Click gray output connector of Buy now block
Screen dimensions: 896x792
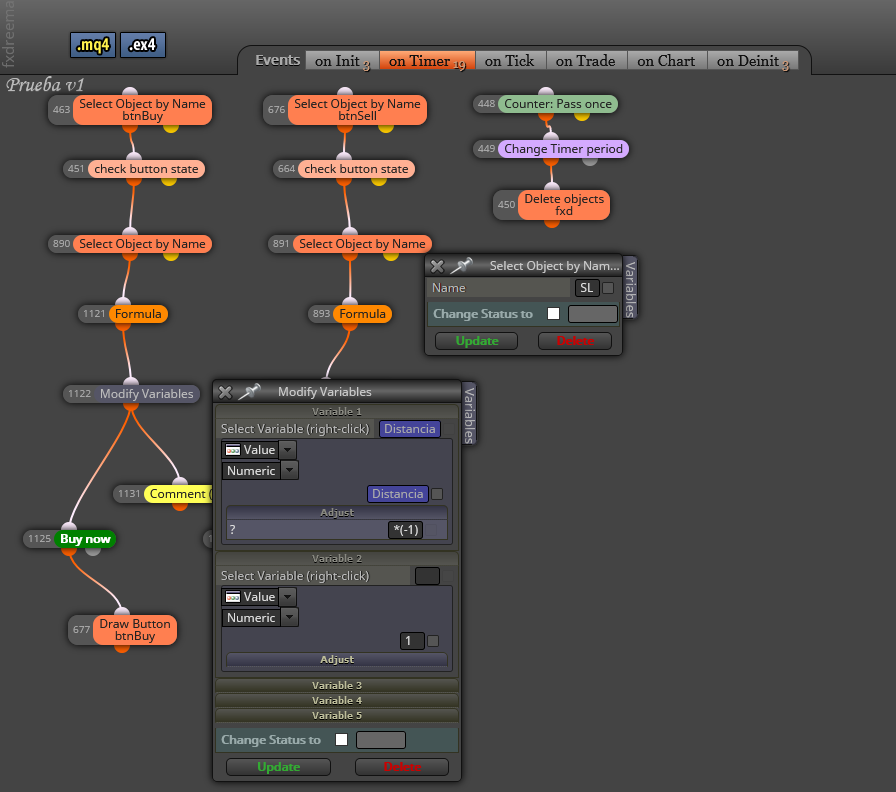coord(93,550)
